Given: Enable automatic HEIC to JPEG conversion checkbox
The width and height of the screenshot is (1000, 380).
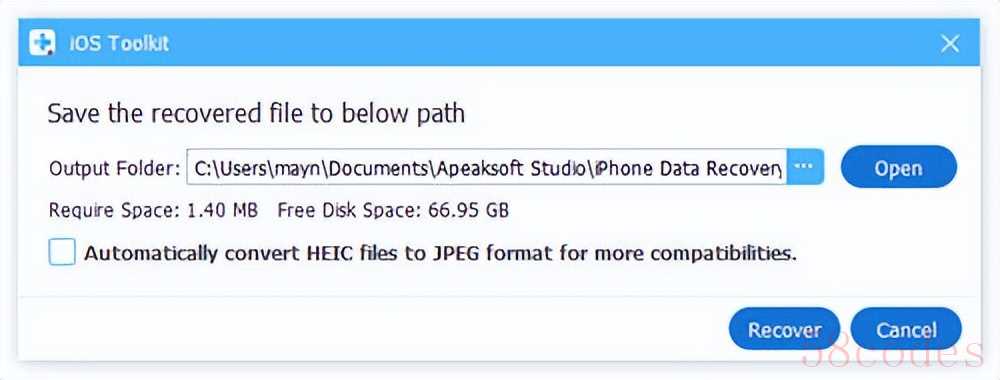Looking at the screenshot, I should coord(62,252).
